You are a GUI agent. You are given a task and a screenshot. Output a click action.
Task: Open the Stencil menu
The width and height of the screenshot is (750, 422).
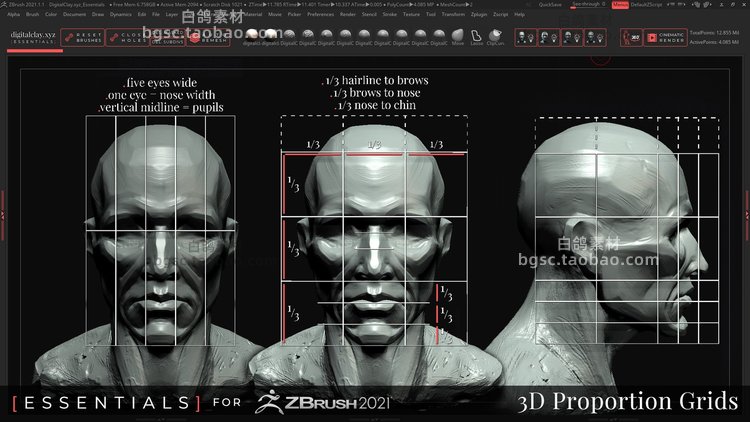coord(369,14)
